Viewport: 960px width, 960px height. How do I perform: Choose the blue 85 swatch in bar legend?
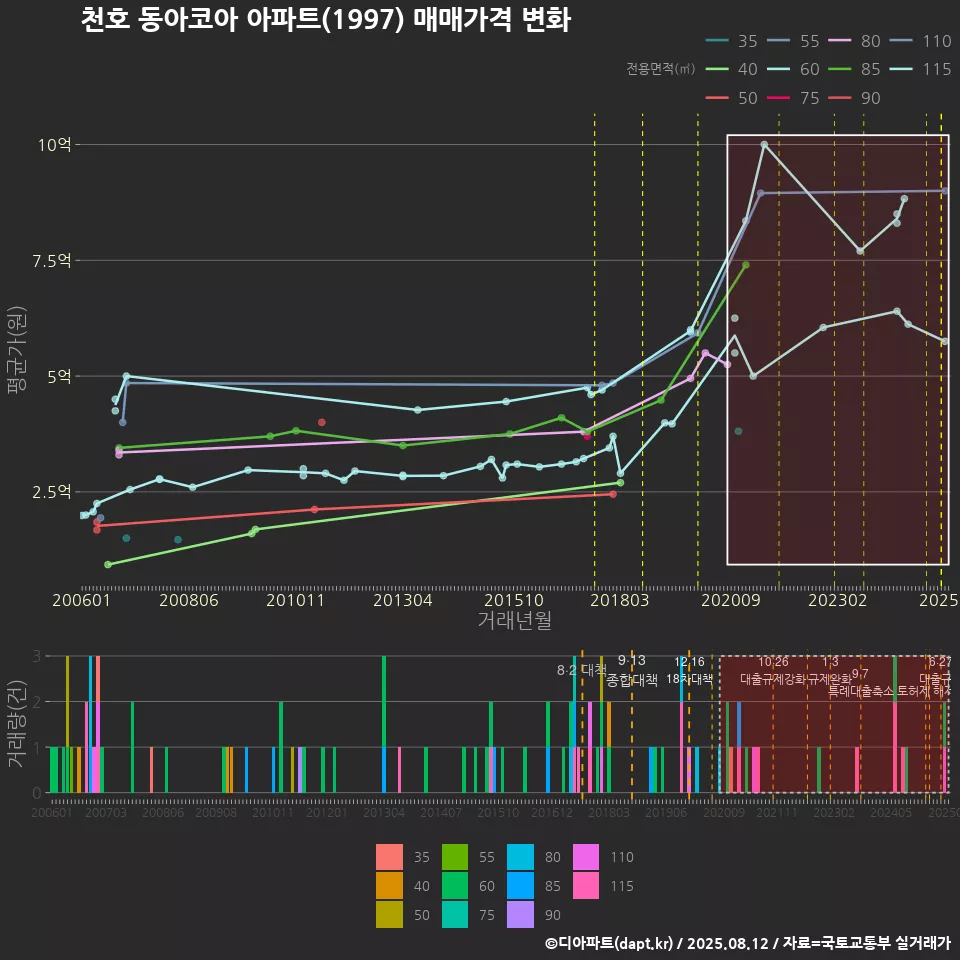pos(520,885)
